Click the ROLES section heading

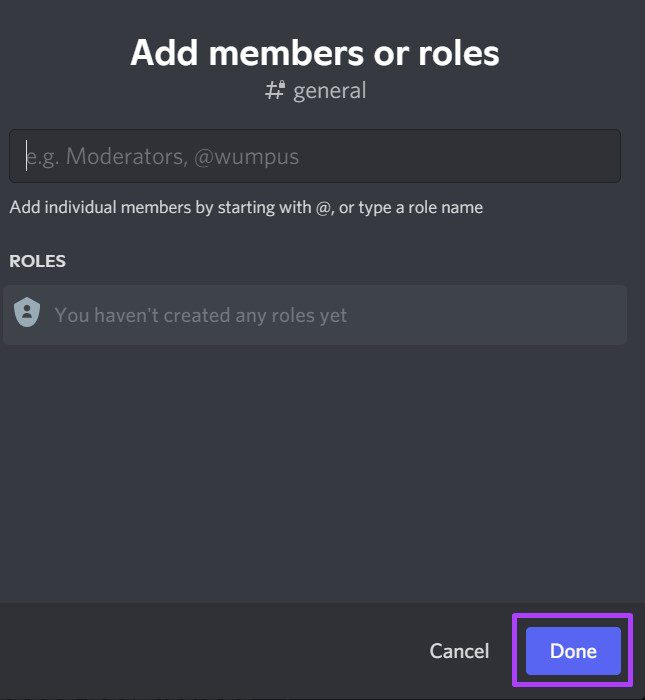click(x=37, y=261)
